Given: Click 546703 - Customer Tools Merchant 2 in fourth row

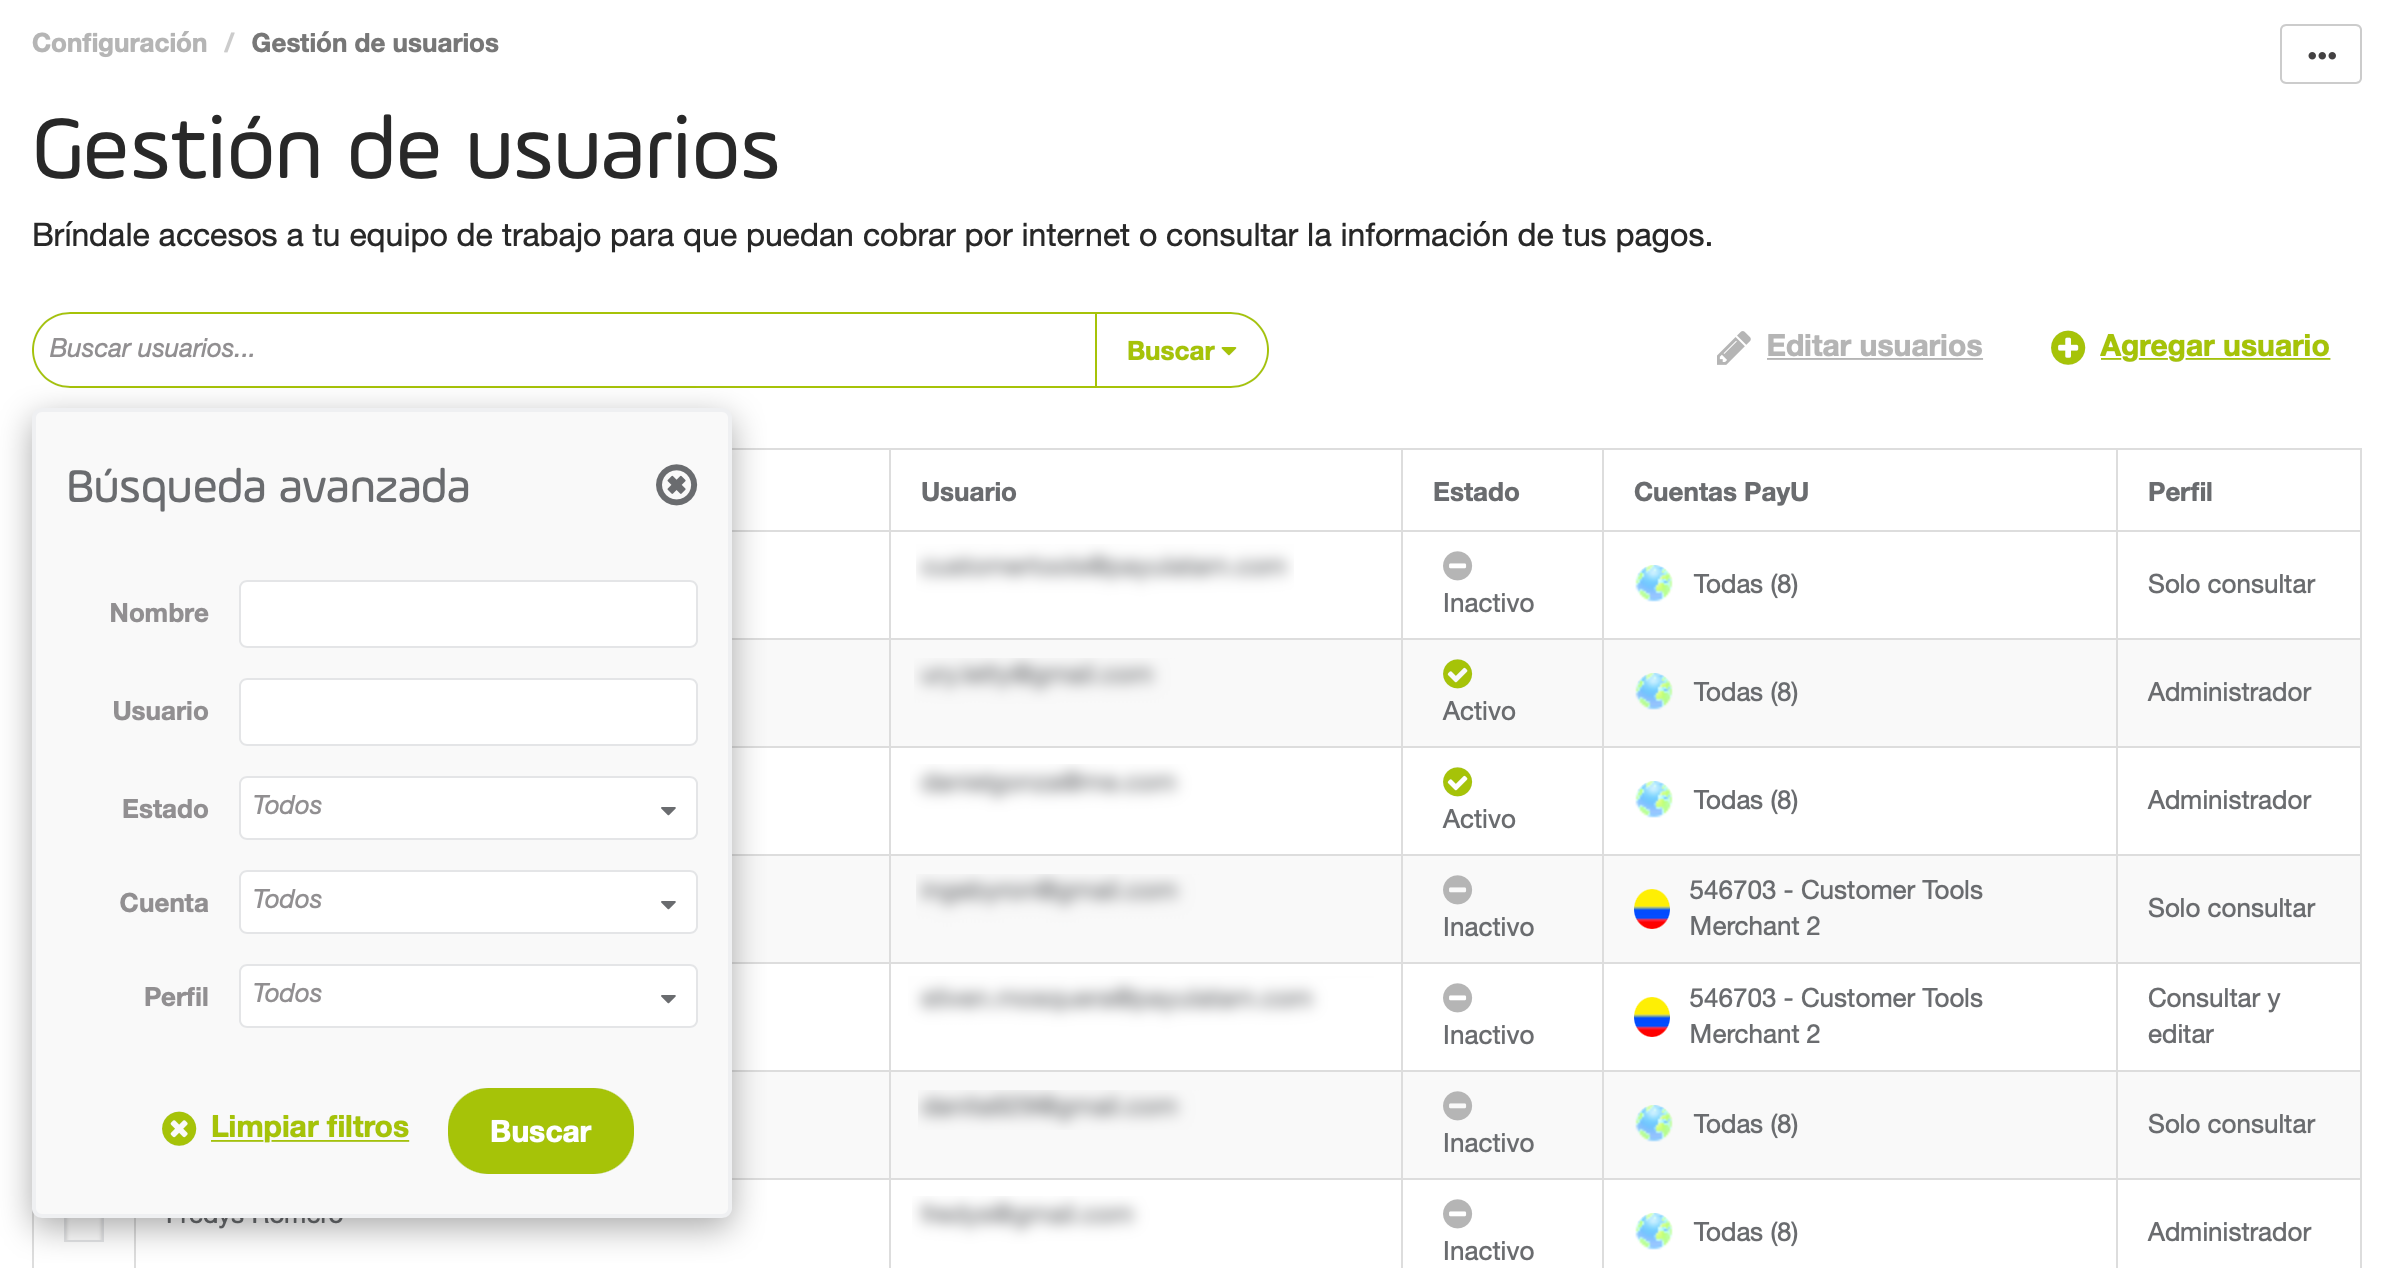Looking at the screenshot, I should (x=1836, y=908).
